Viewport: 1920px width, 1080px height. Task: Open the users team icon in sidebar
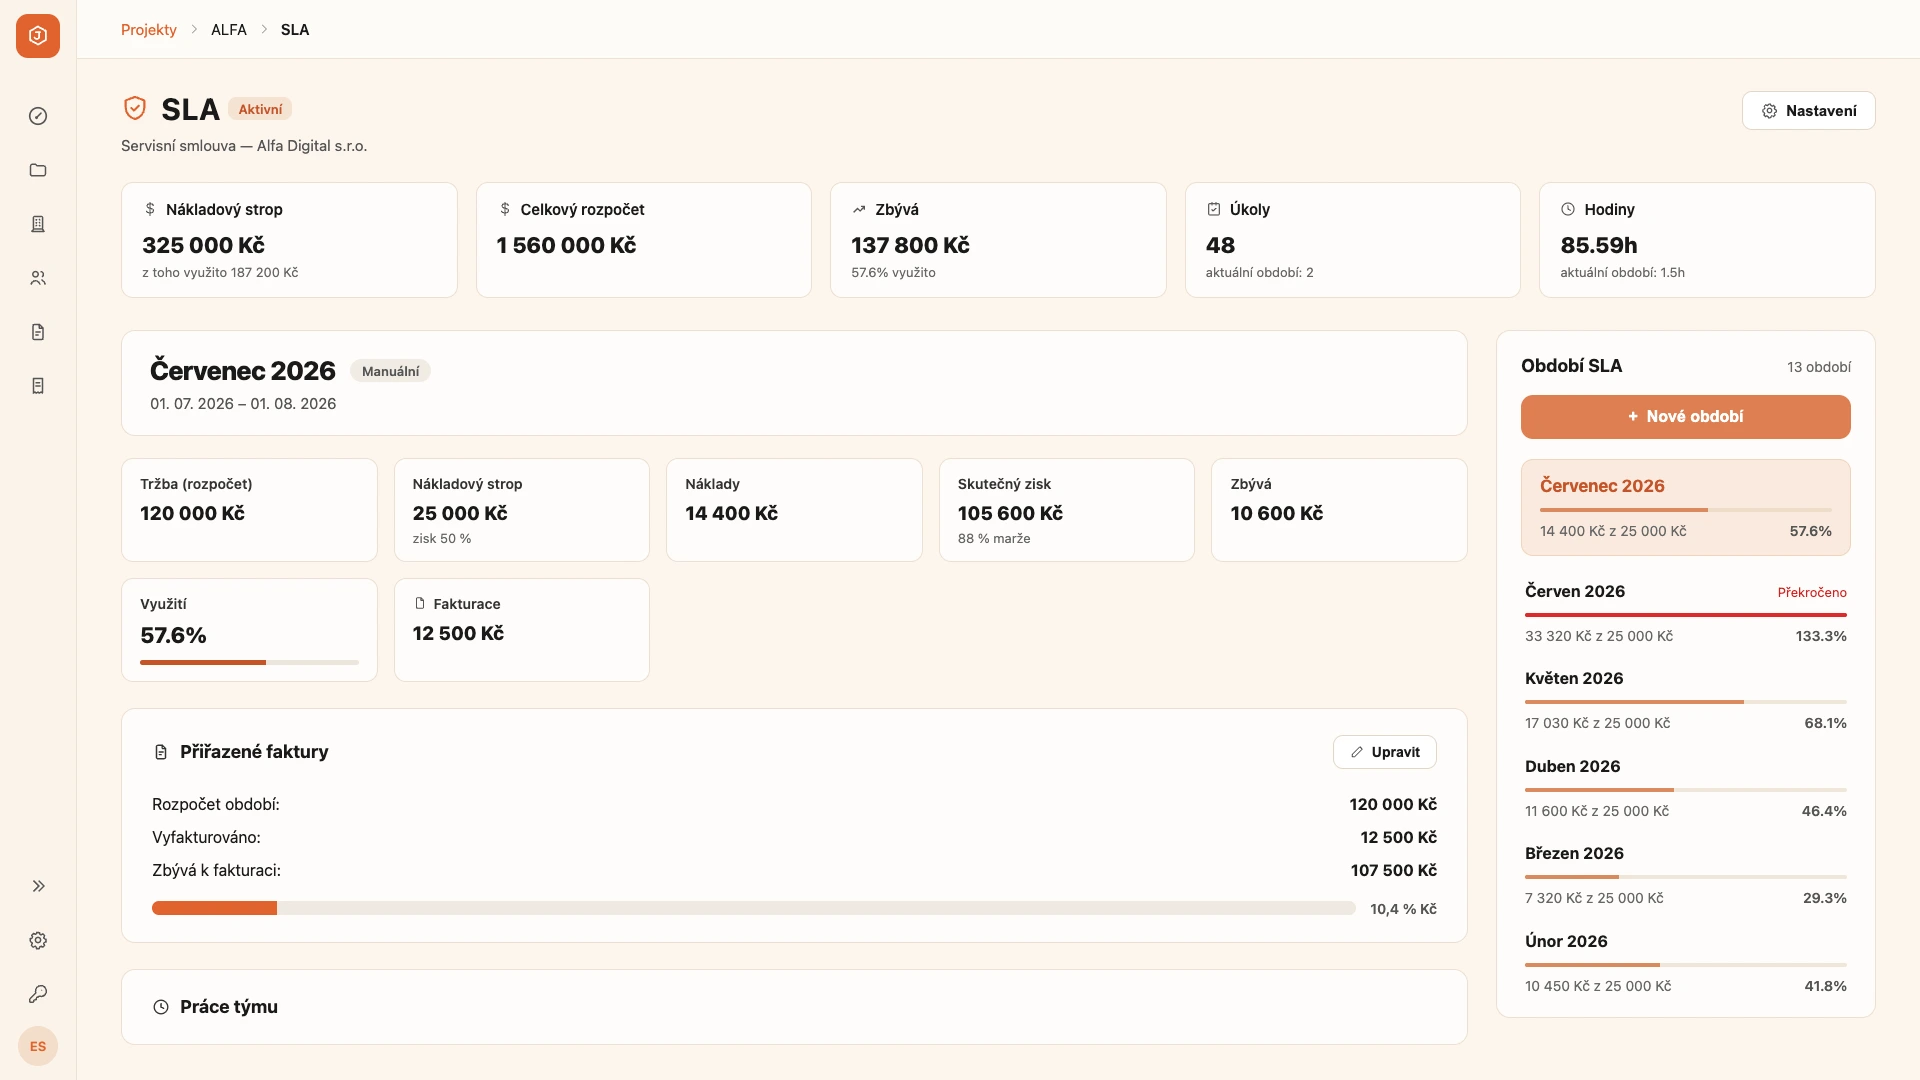tap(38, 278)
